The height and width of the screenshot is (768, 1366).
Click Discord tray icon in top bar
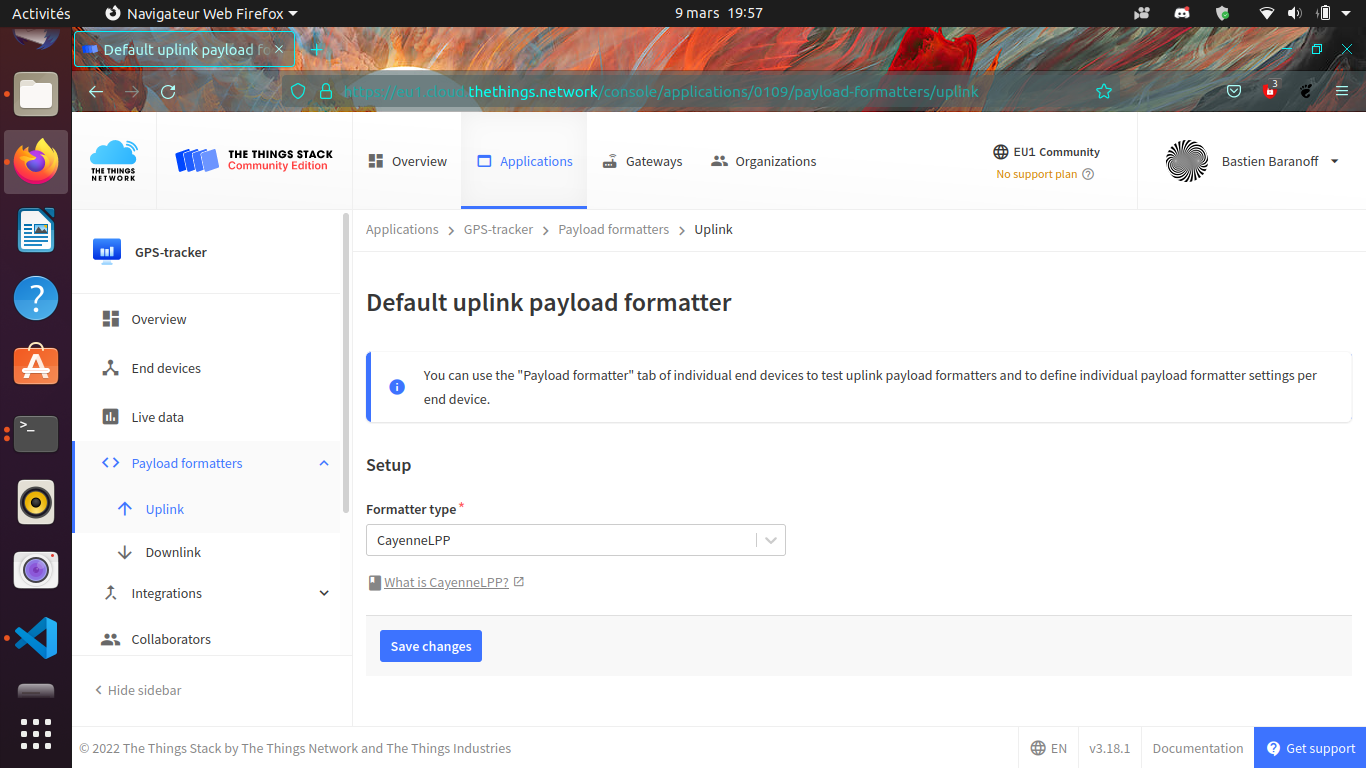(x=1181, y=13)
